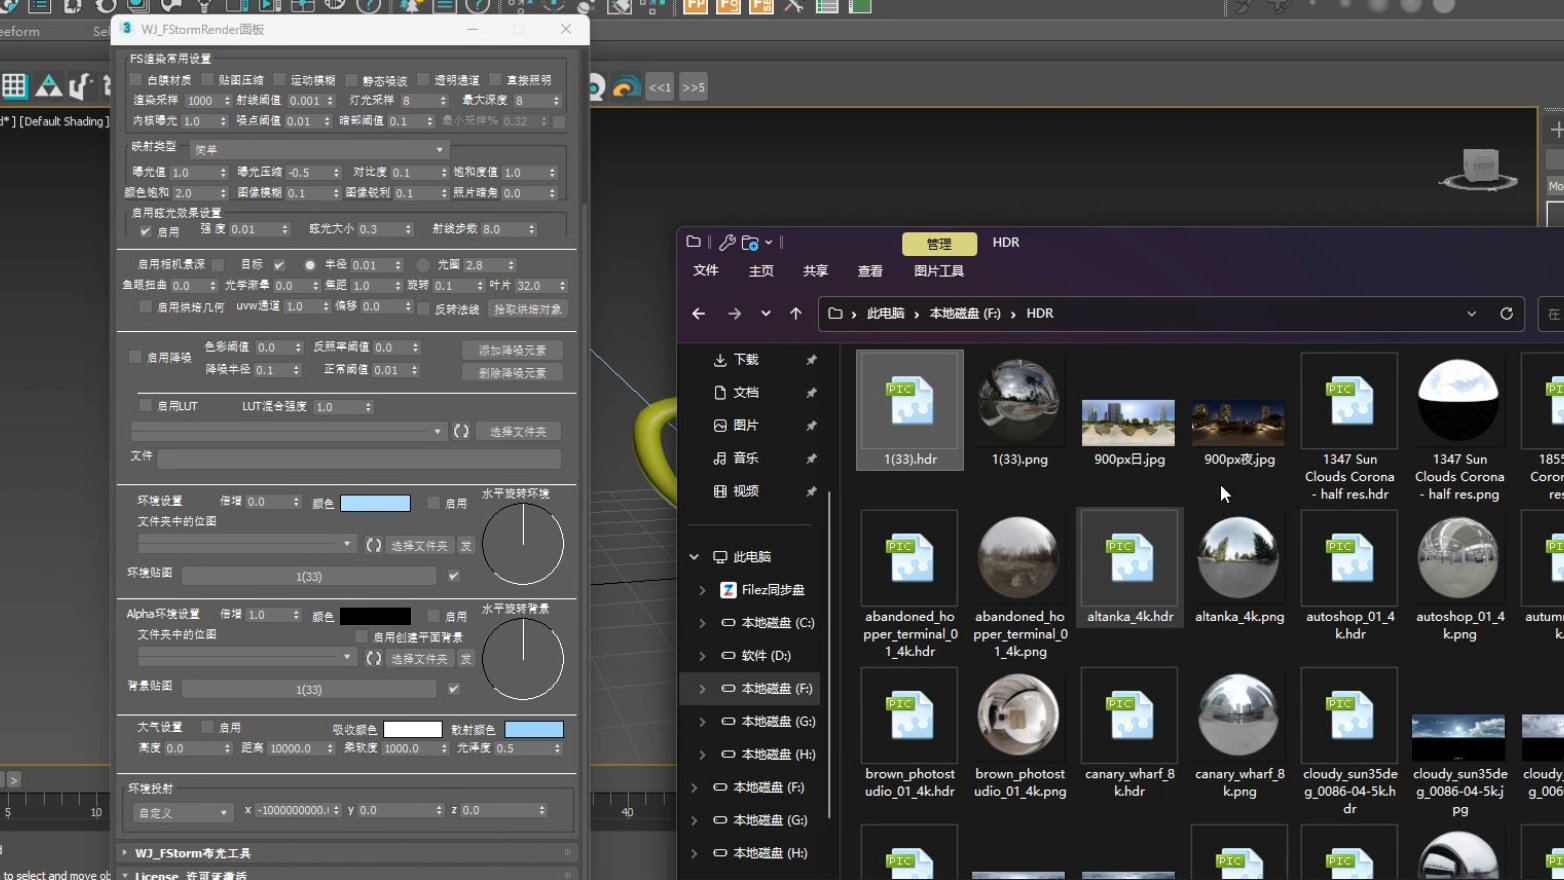Collapse the 此电脑 tree node
This screenshot has height=880, width=1564.
pos(694,557)
